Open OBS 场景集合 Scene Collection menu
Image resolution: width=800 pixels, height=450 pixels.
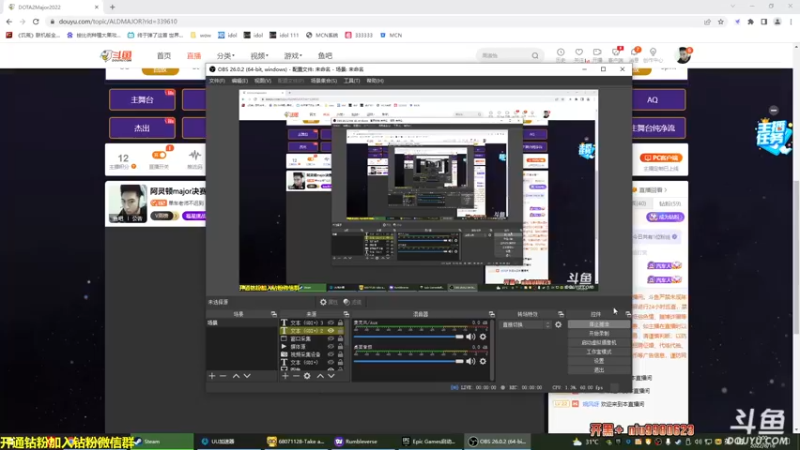[x=323, y=81]
